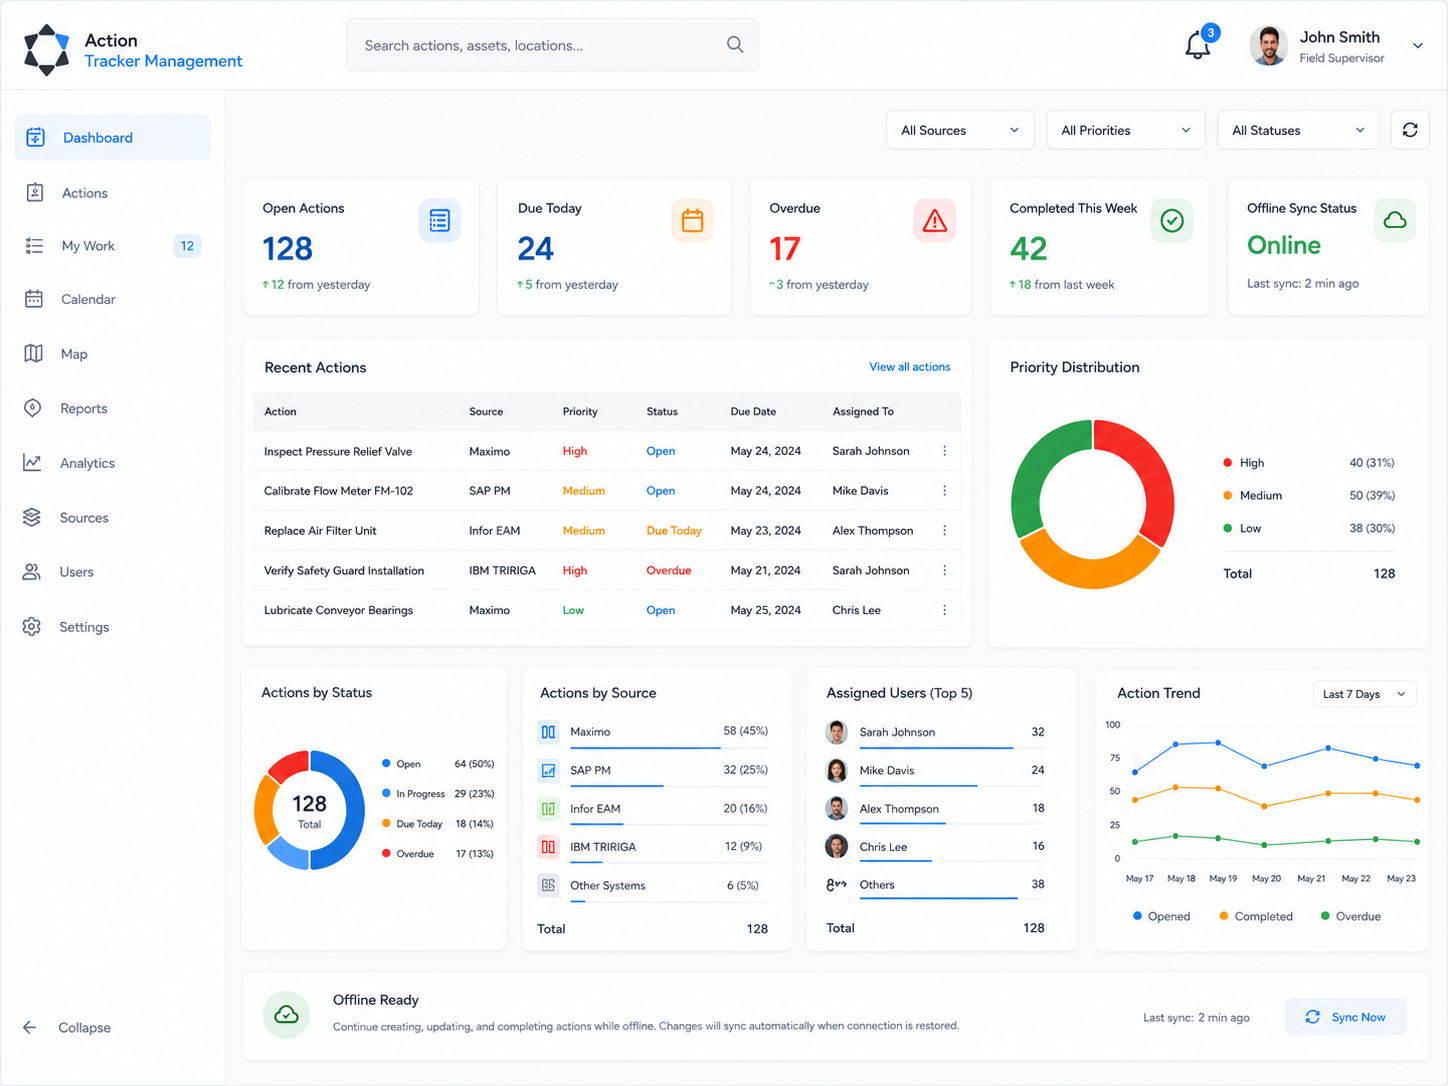Click the search magnifier icon
1448x1086 pixels.
pyautogui.click(x=735, y=45)
